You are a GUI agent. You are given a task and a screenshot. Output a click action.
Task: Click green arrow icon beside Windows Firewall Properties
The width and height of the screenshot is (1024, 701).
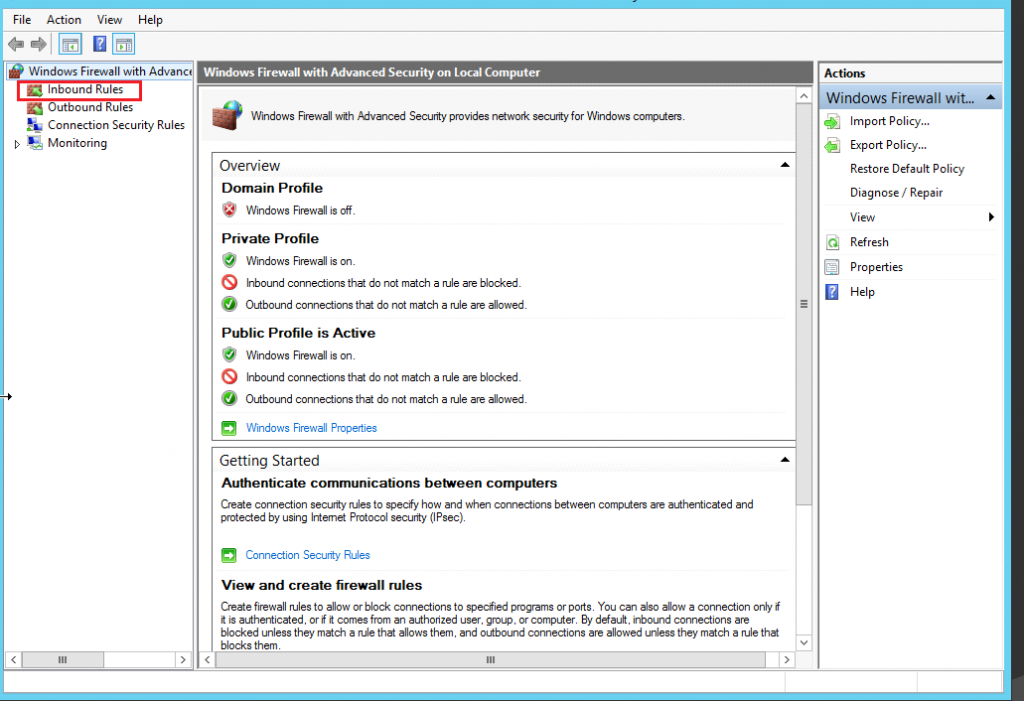coord(229,428)
